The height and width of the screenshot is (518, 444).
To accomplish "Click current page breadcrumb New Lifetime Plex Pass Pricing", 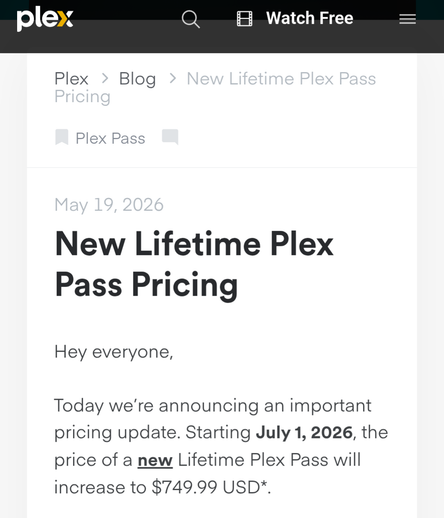I will (215, 88).
